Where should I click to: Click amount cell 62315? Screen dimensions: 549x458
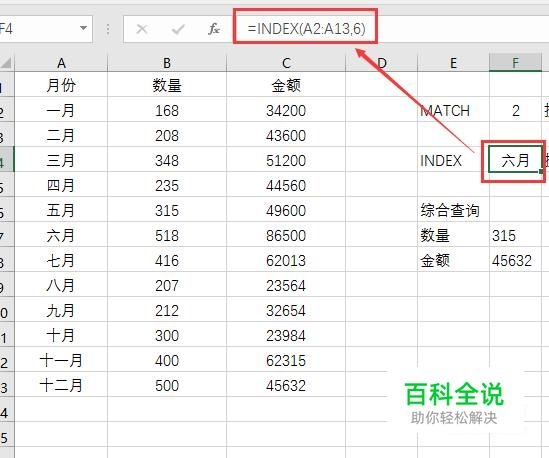pyautogui.click(x=286, y=360)
